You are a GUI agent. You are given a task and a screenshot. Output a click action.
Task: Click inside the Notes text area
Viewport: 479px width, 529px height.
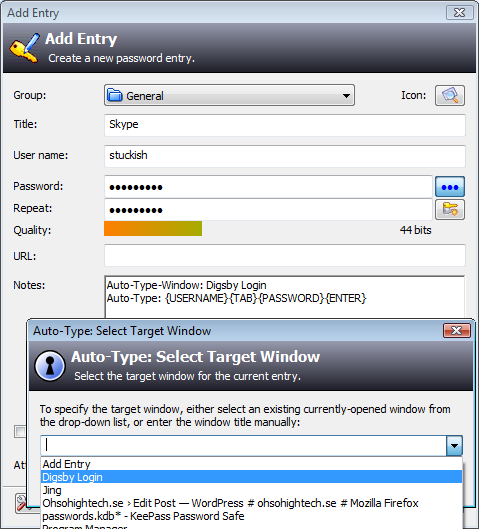coord(285,298)
